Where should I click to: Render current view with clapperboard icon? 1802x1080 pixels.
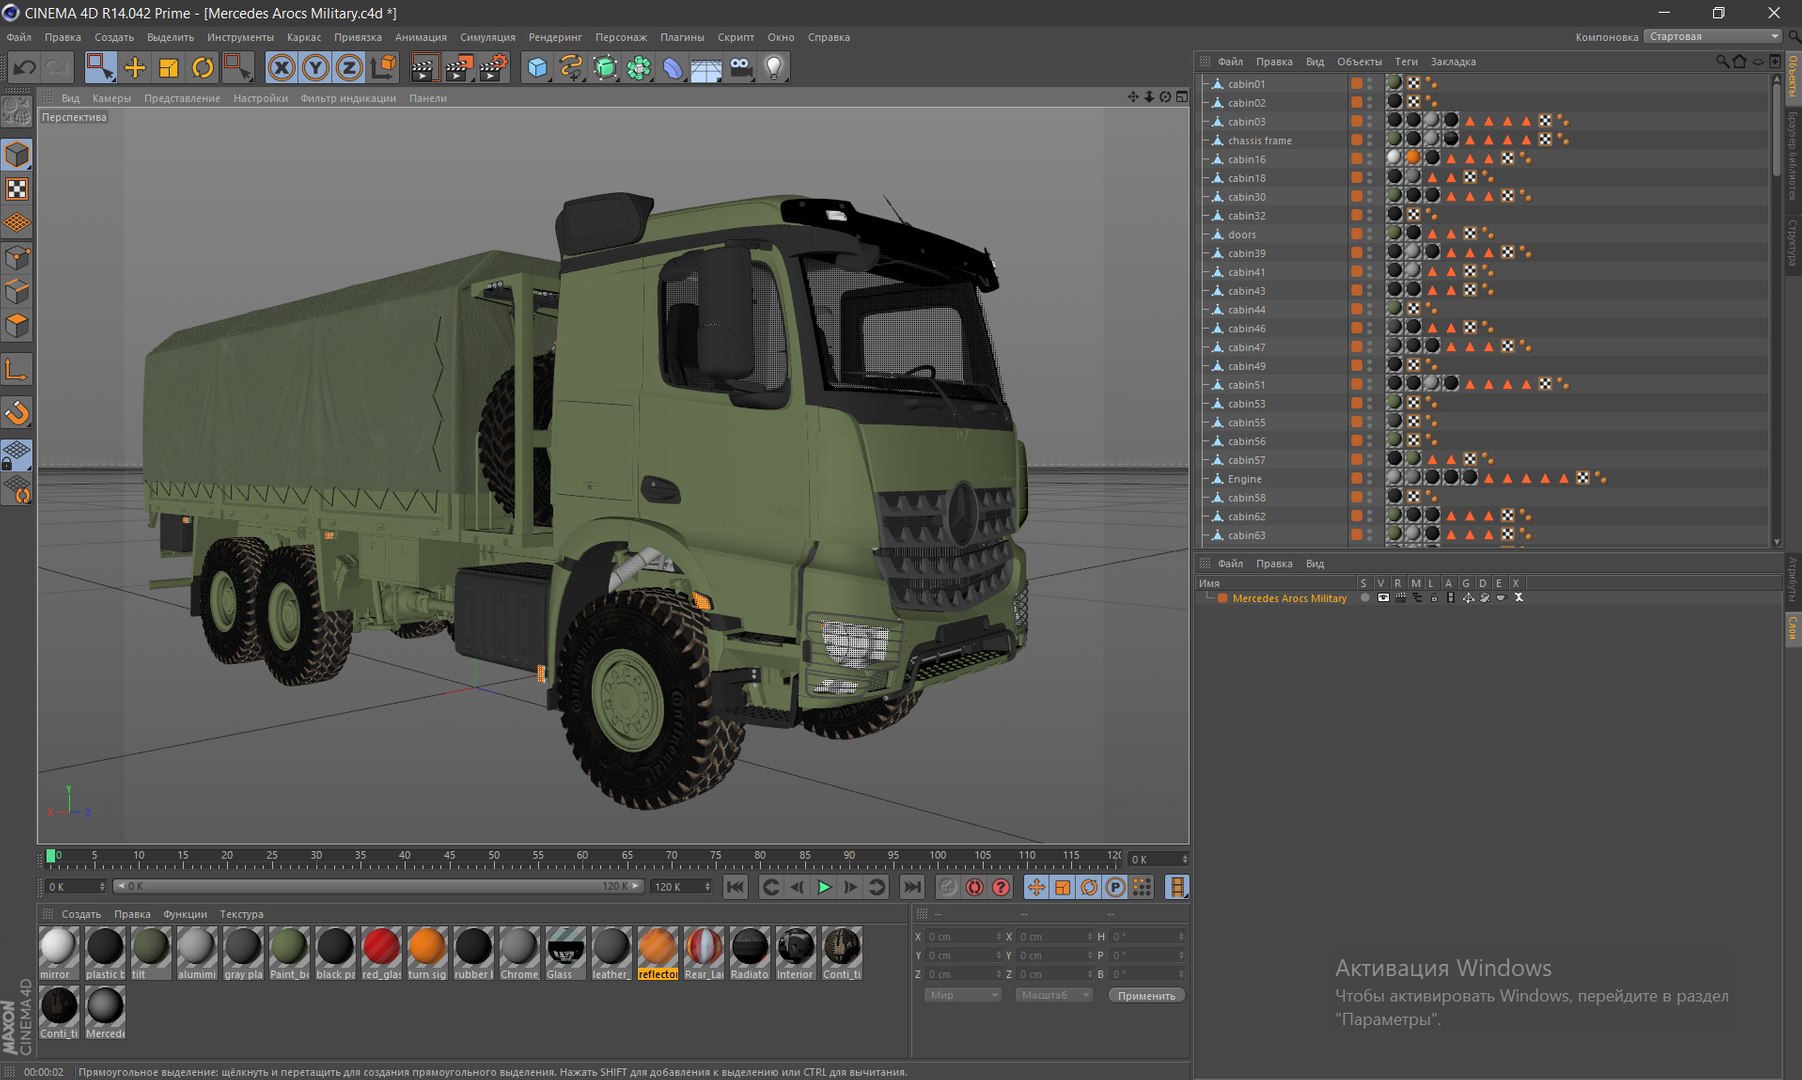[424, 68]
